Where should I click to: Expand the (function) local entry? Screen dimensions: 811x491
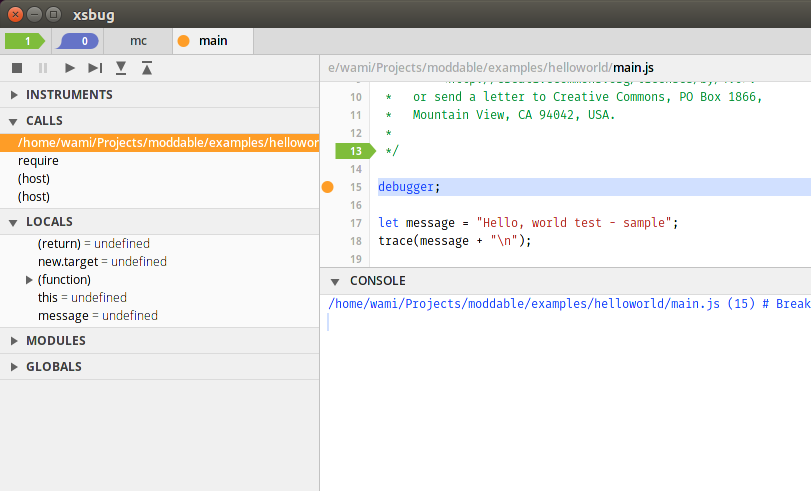(x=29, y=280)
